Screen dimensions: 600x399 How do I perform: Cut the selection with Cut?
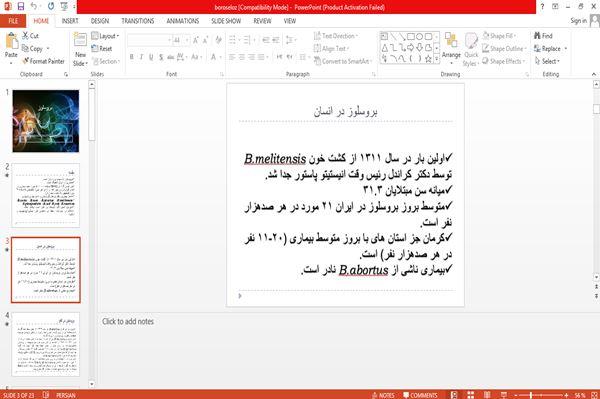tap(30, 36)
